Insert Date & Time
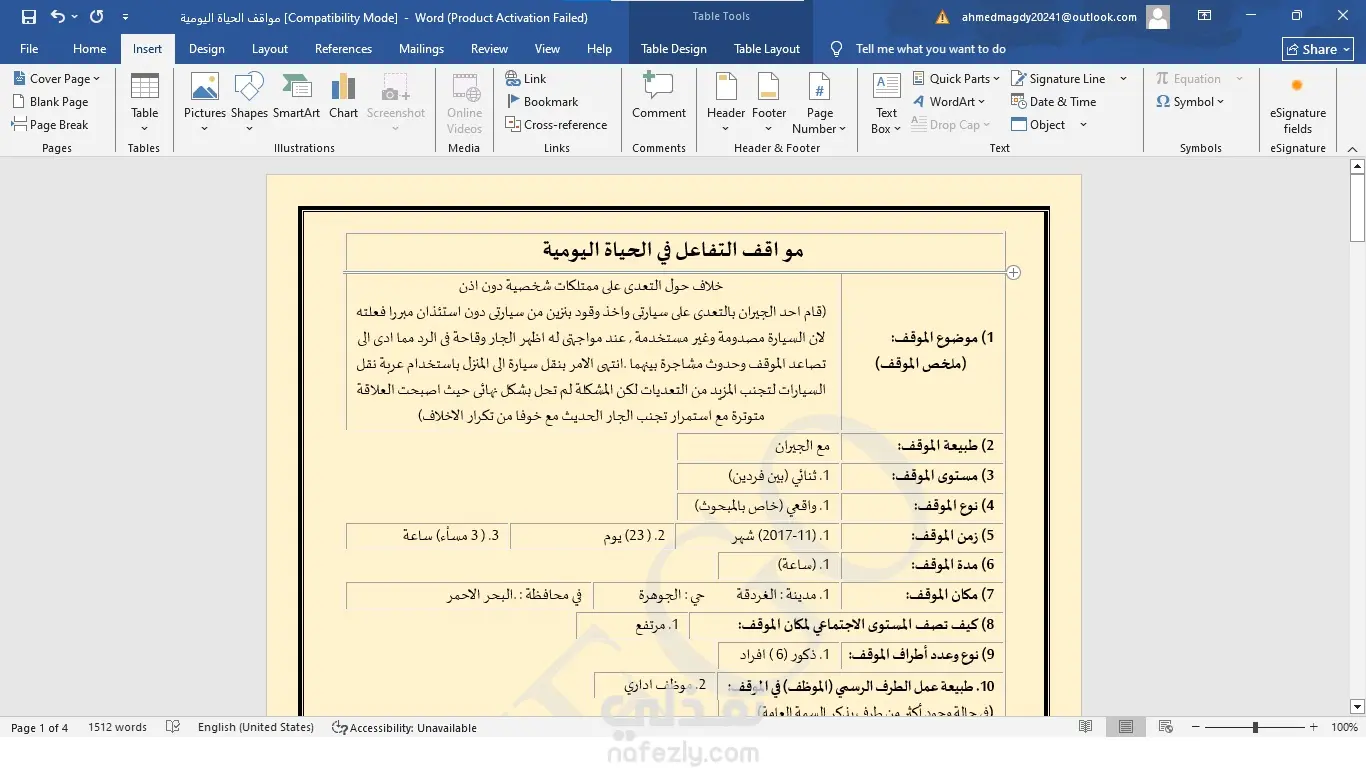The width and height of the screenshot is (1366, 768). click(1054, 101)
